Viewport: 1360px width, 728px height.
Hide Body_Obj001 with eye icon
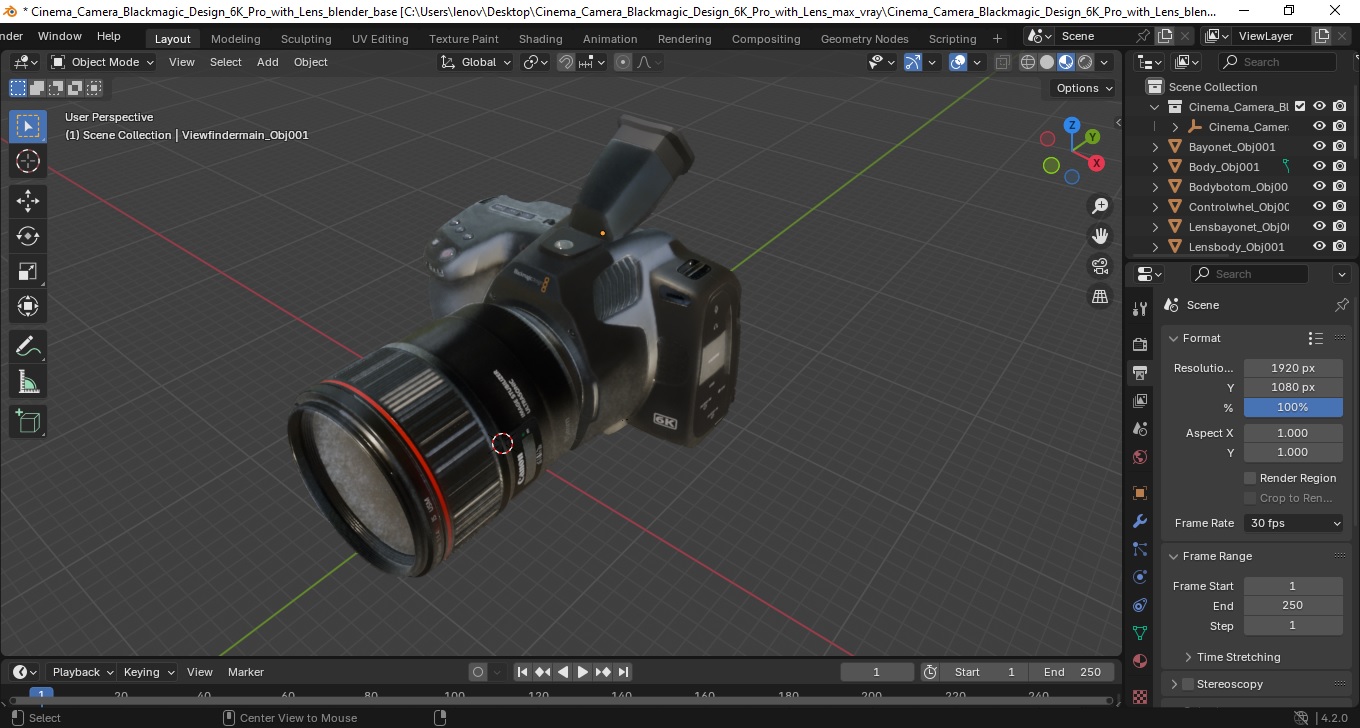(1319, 167)
